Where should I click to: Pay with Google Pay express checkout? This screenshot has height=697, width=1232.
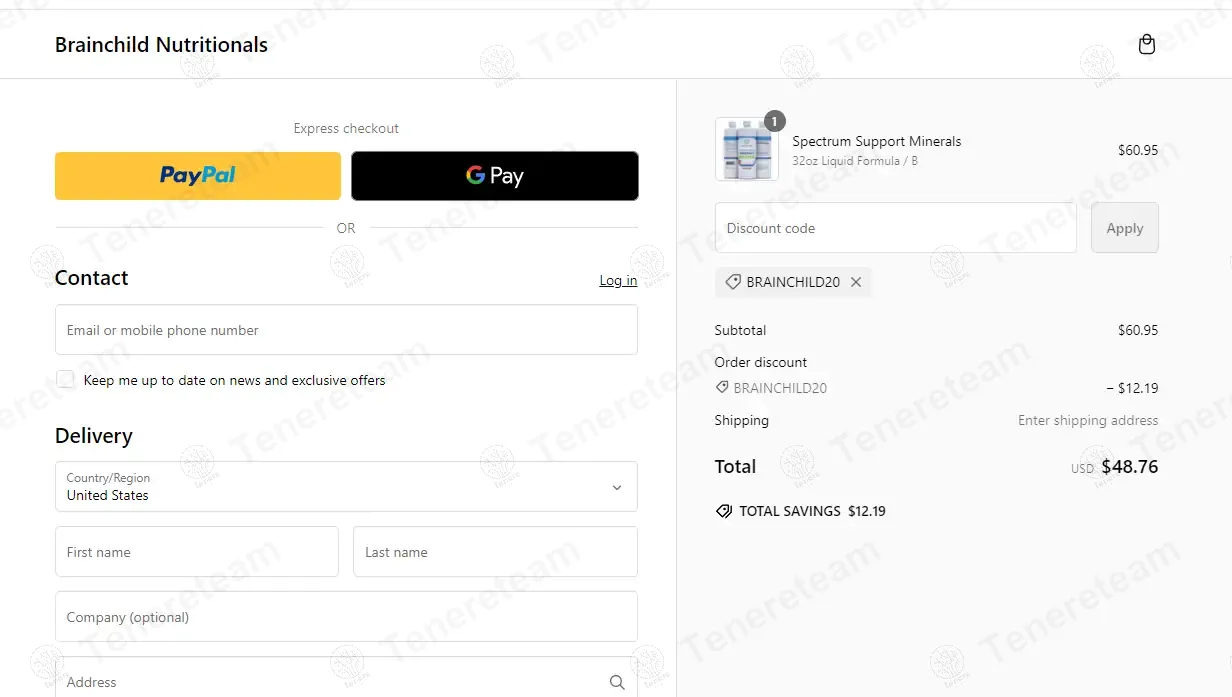495,176
